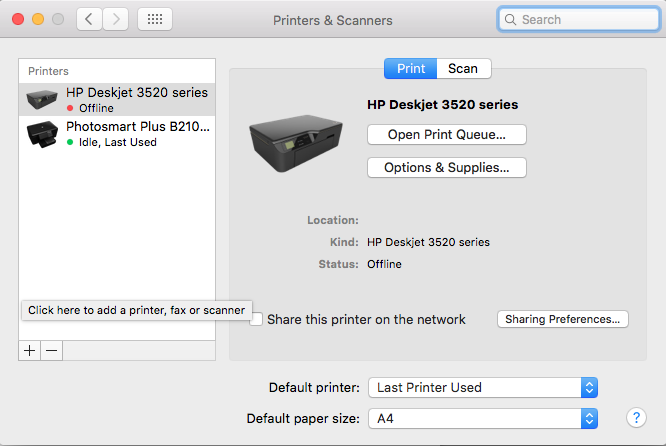The image size is (666, 446).
Task: Open Options & Supplies settings
Action: (446, 168)
